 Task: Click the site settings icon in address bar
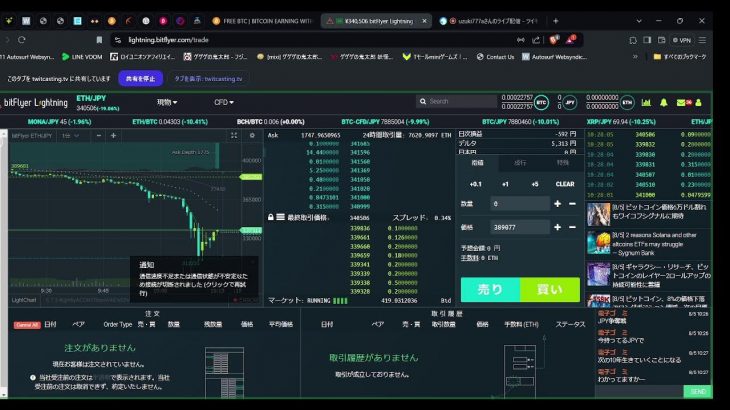pyautogui.click(x=118, y=40)
